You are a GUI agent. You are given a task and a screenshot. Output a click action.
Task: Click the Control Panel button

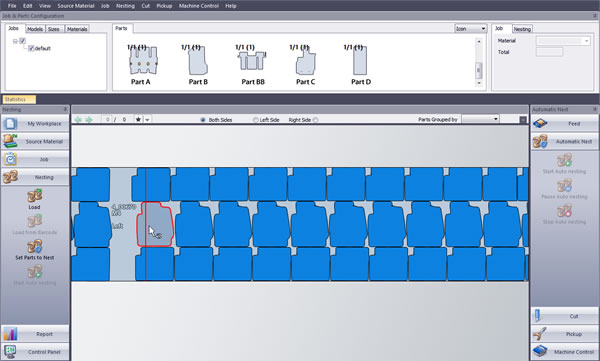35,351
